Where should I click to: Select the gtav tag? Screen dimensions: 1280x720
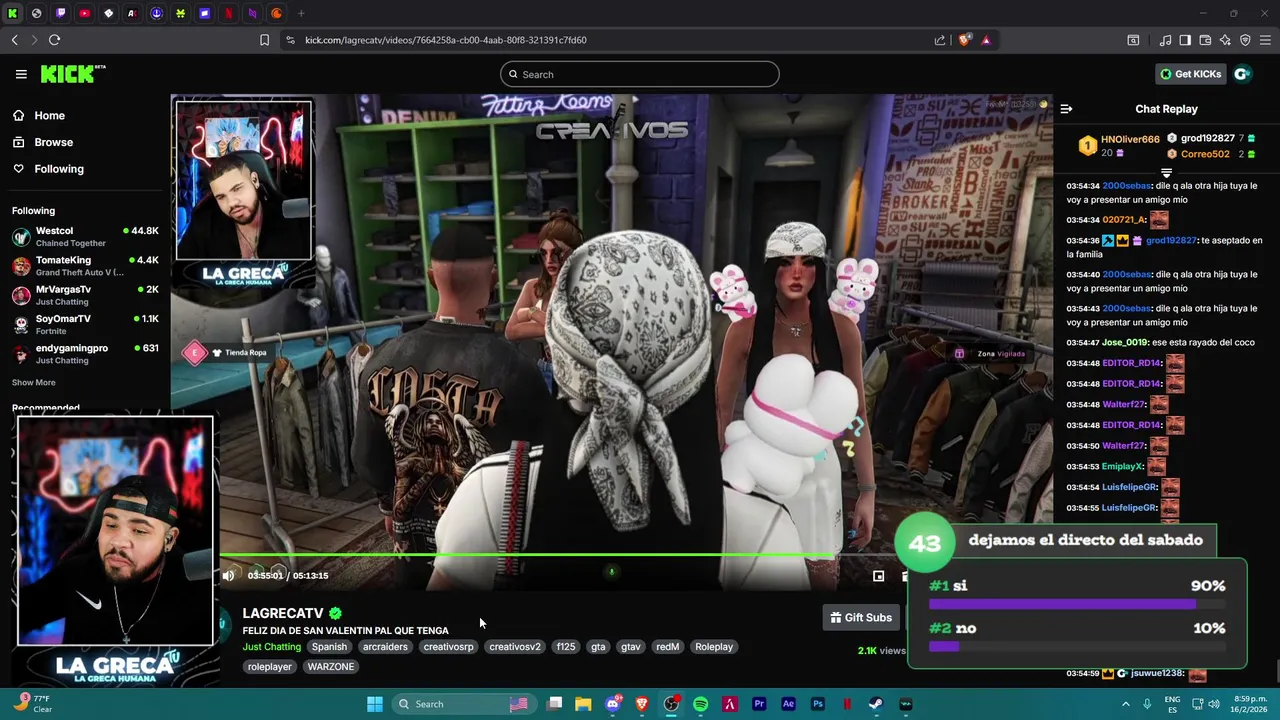pos(630,647)
